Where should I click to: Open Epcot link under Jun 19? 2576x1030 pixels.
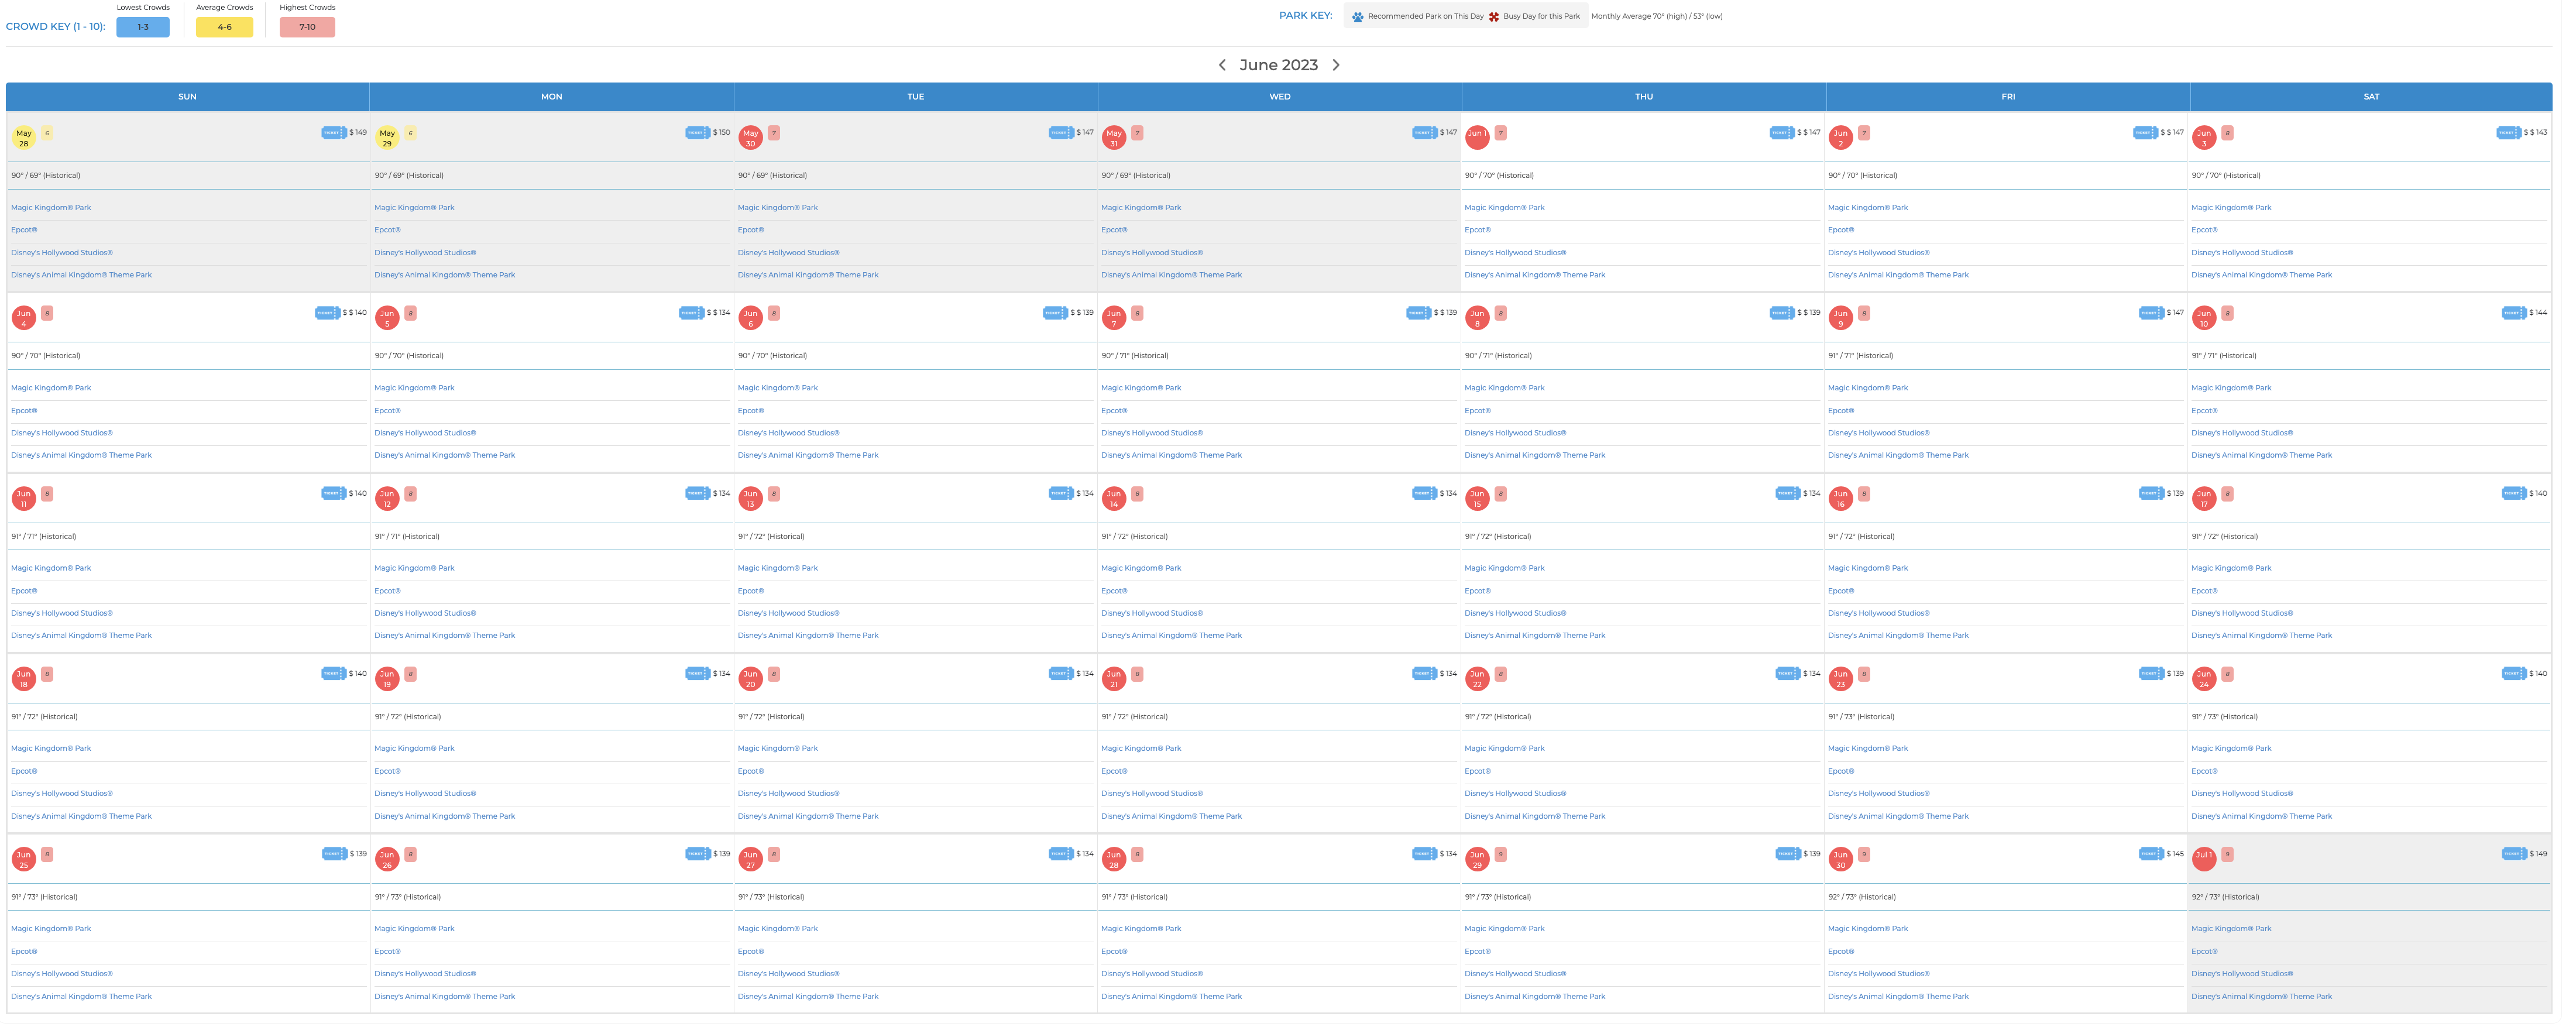(x=387, y=771)
